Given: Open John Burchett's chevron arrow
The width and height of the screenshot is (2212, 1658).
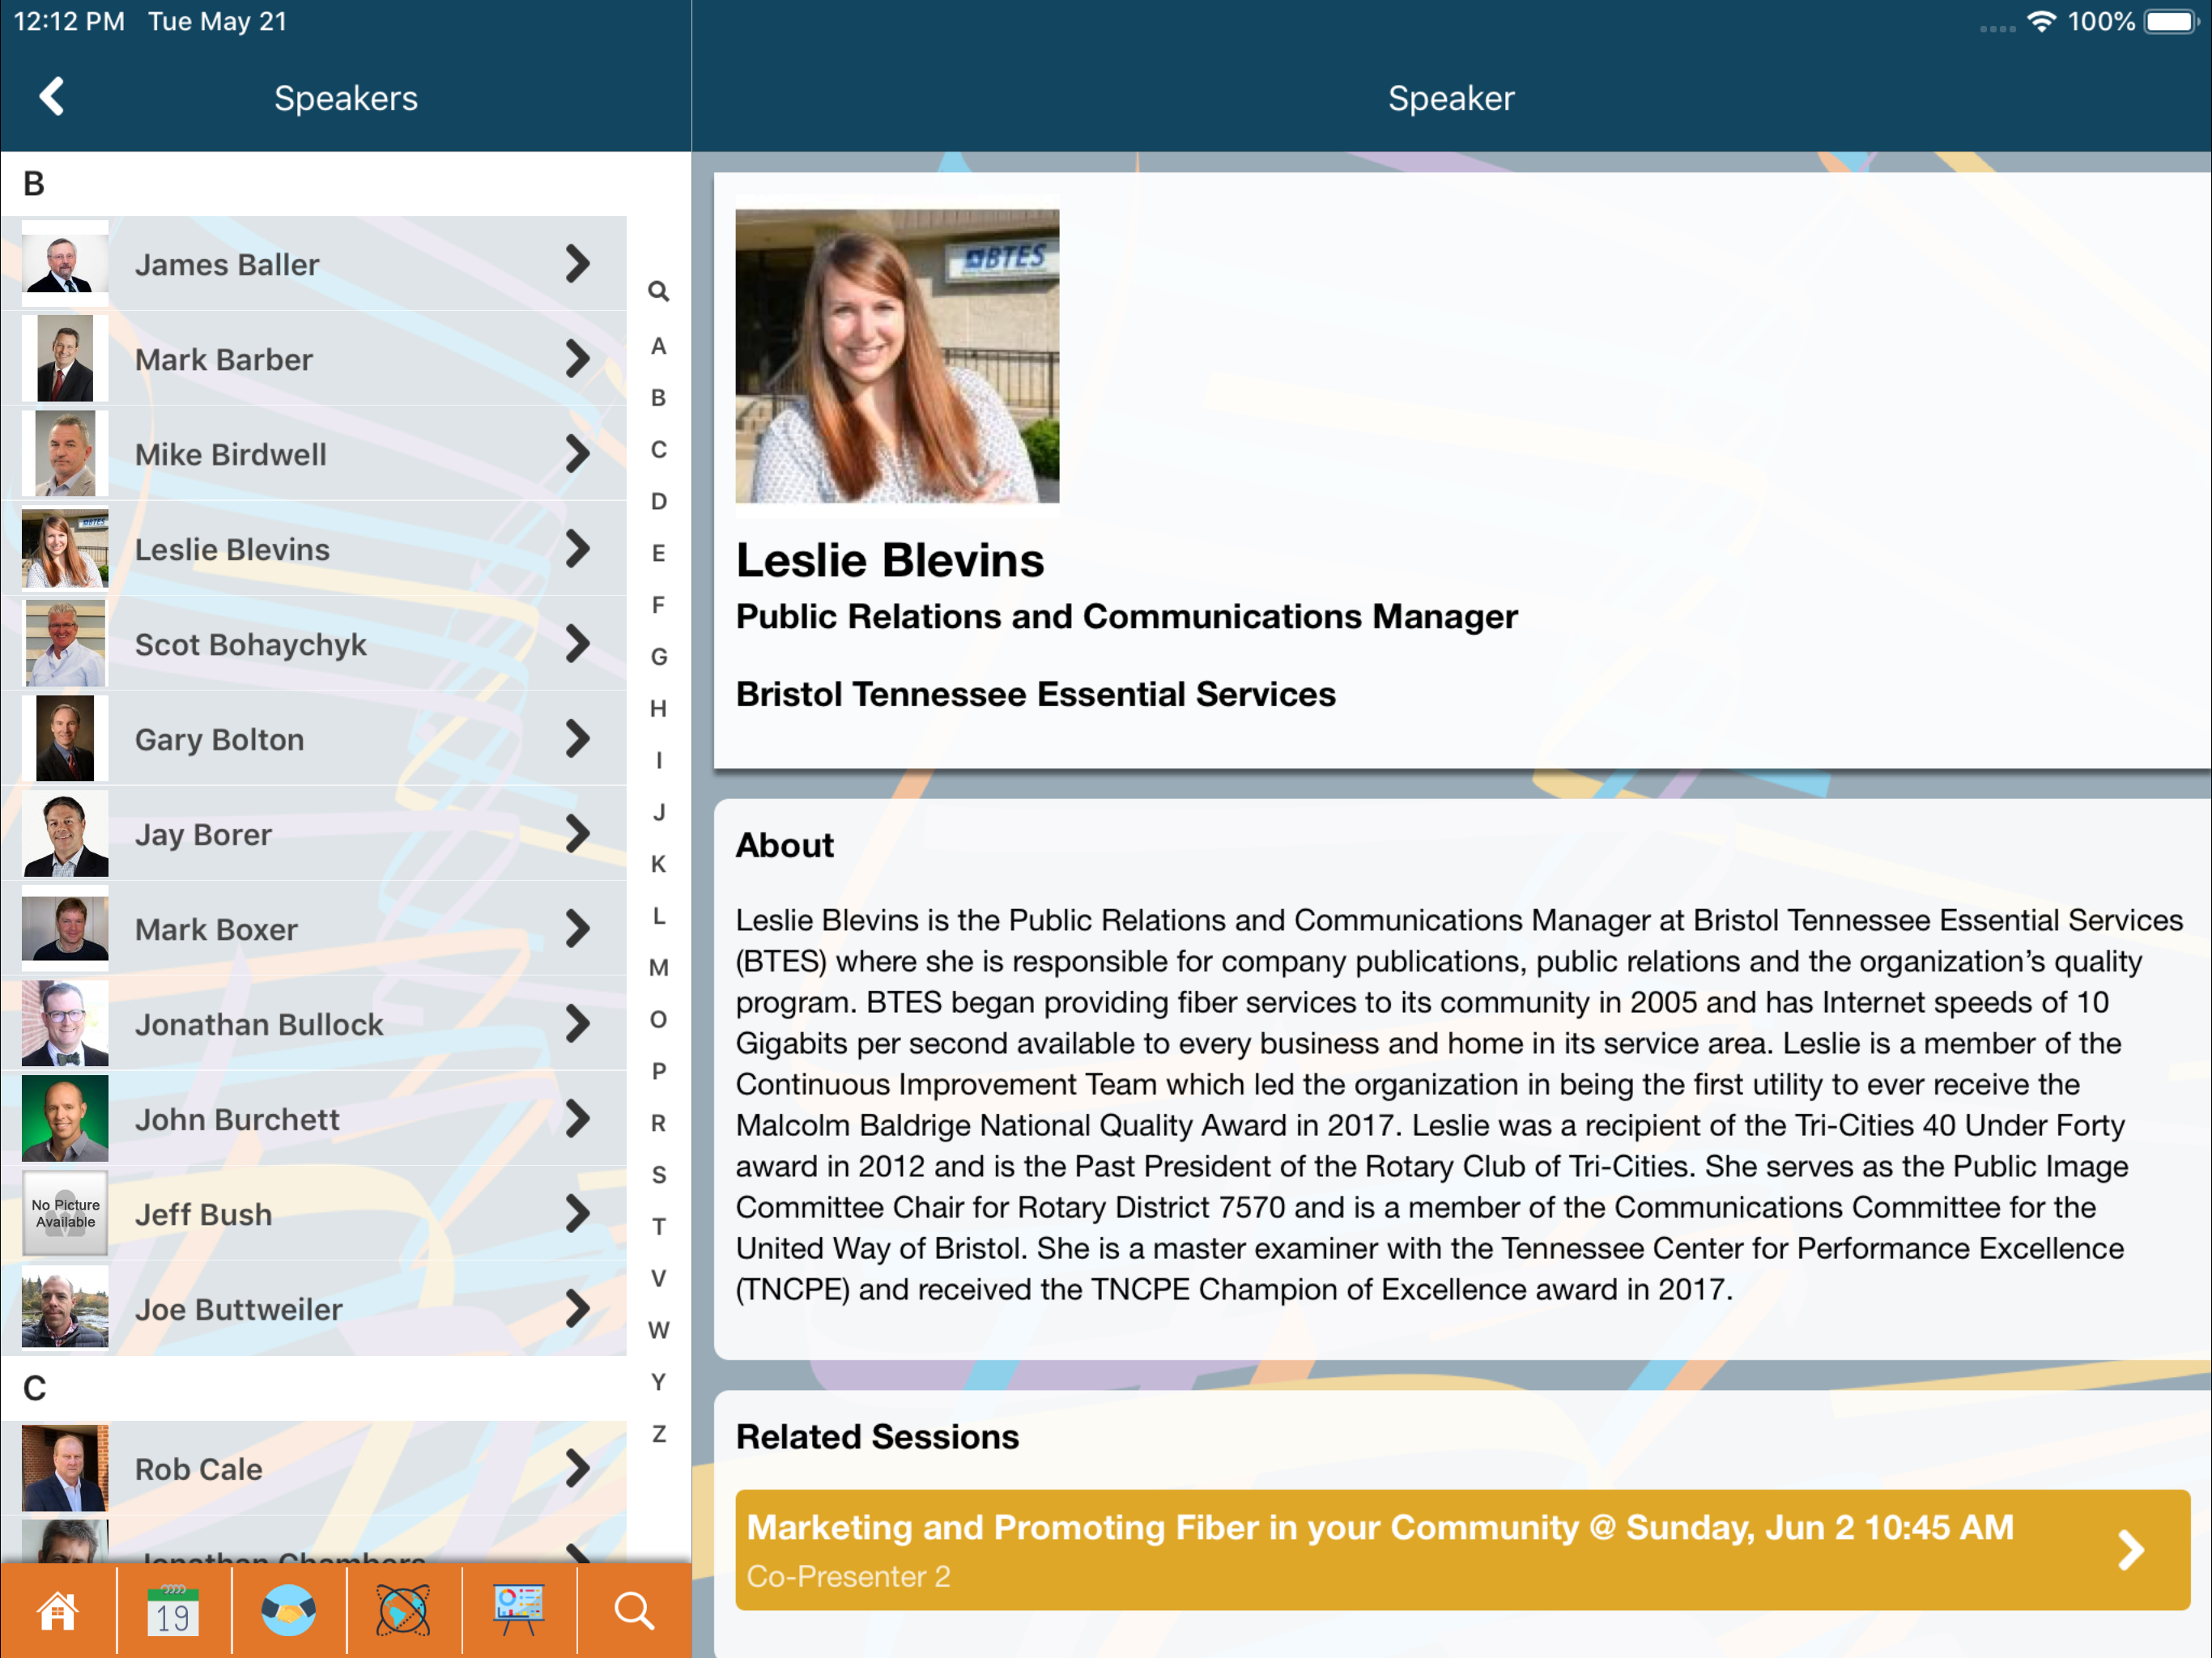Looking at the screenshot, I should [x=577, y=1119].
